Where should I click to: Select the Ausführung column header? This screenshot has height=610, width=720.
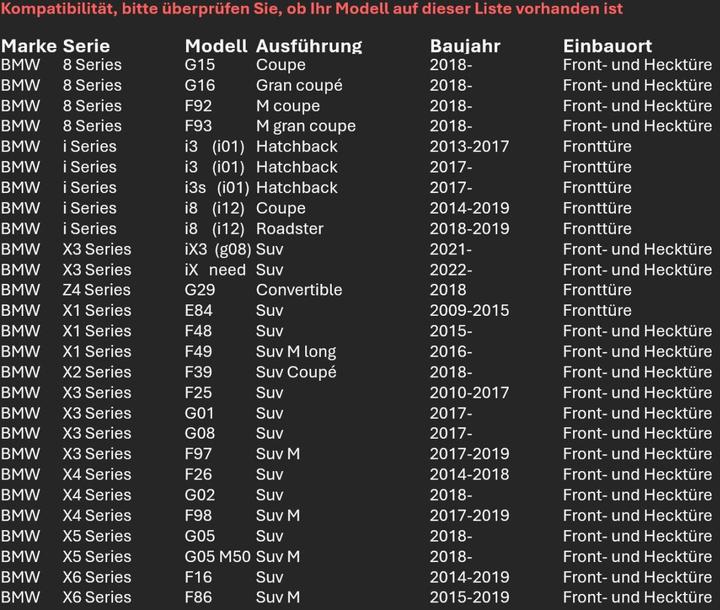[309, 46]
